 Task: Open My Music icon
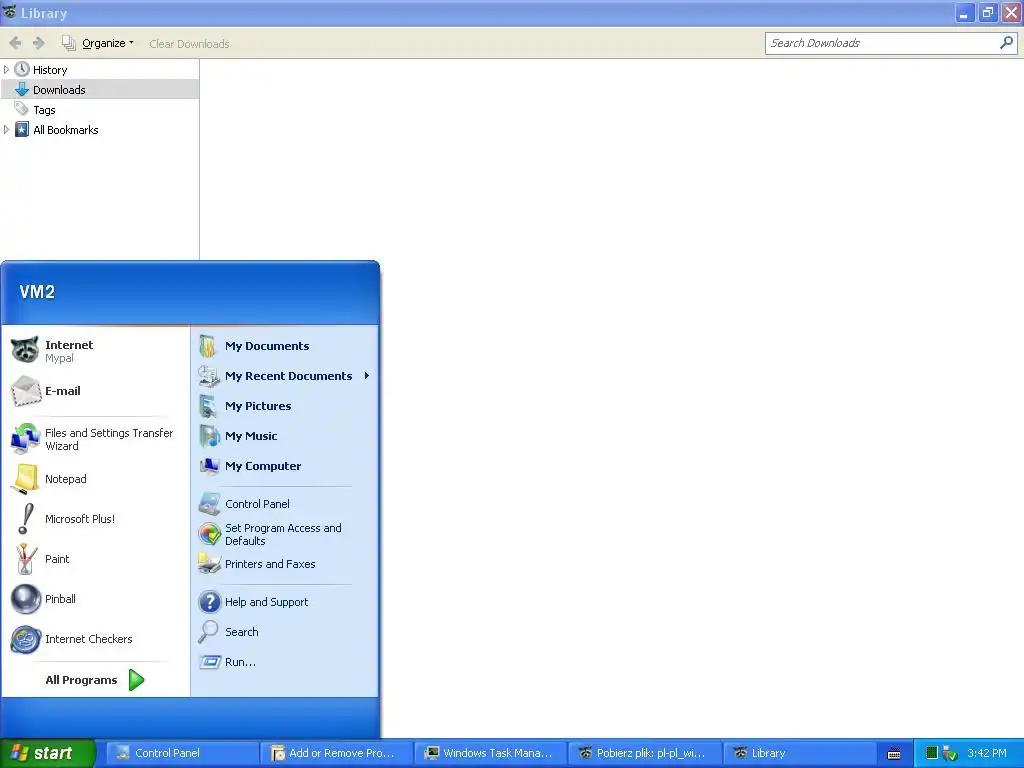click(x=209, y=436)
